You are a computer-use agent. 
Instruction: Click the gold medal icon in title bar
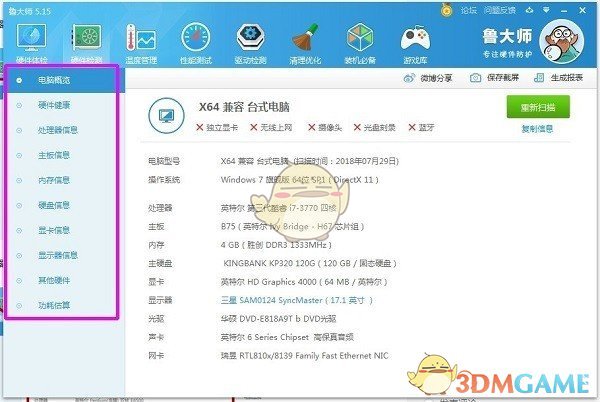click(x=446, y=10)
